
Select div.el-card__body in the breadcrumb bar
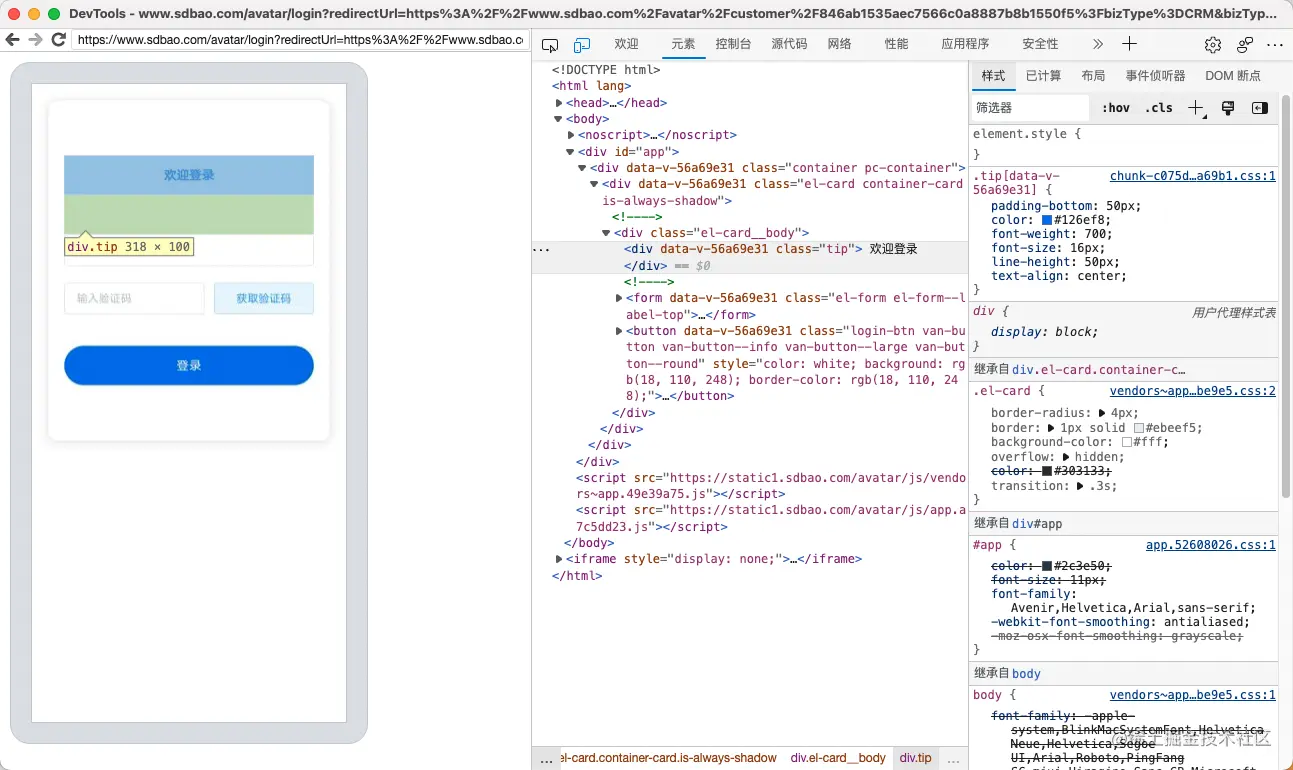838,758
